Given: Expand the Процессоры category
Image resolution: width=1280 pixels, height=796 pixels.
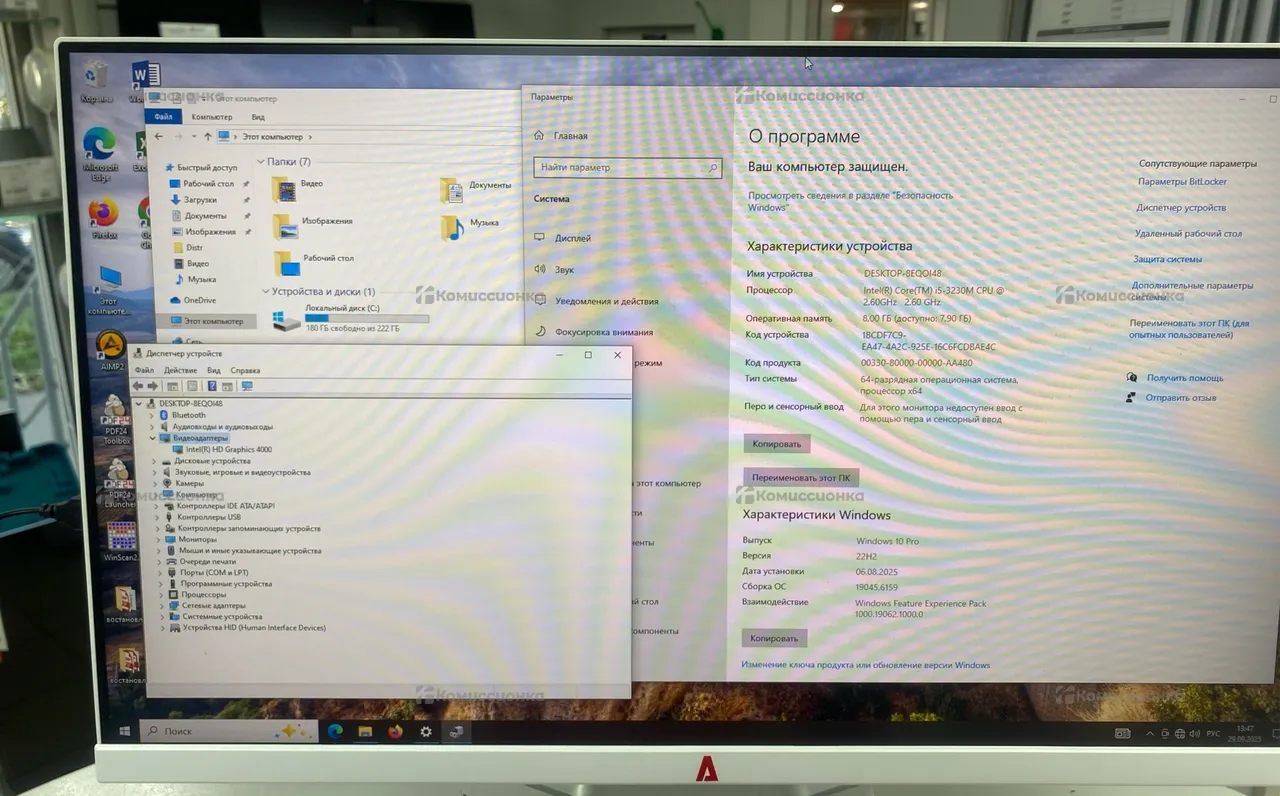Looking at the screenshot, I should pos(161,595).
